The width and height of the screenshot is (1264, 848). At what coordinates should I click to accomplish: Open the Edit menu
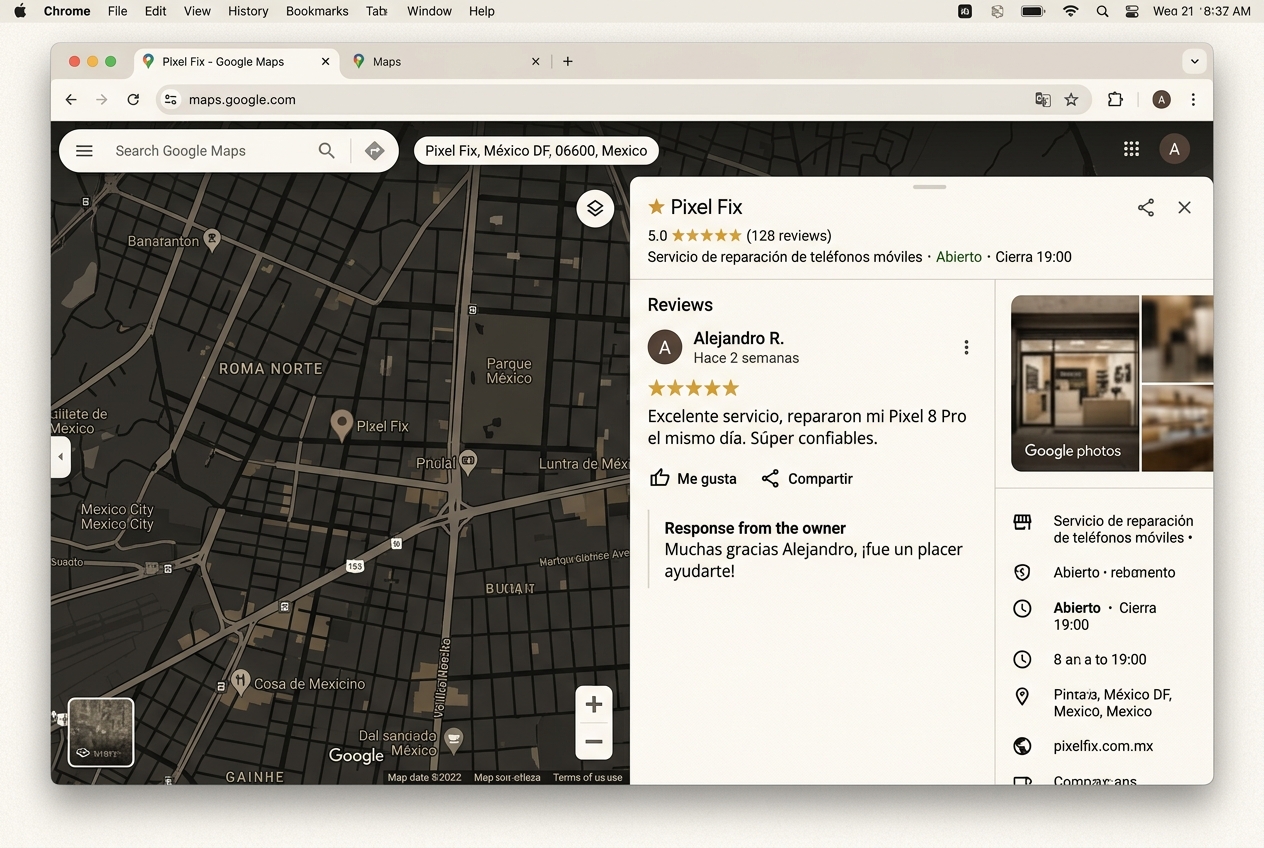click(155, 11)
